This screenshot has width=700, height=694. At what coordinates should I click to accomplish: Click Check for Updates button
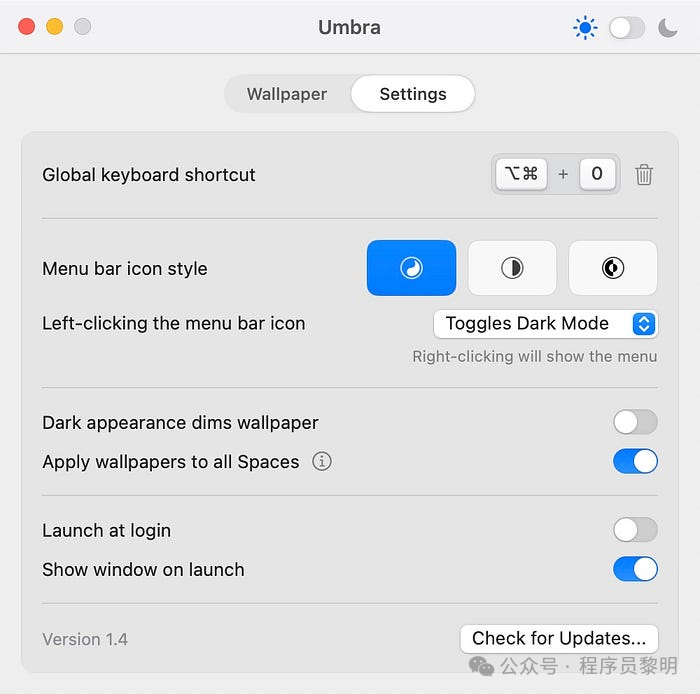tap(559, 638)
